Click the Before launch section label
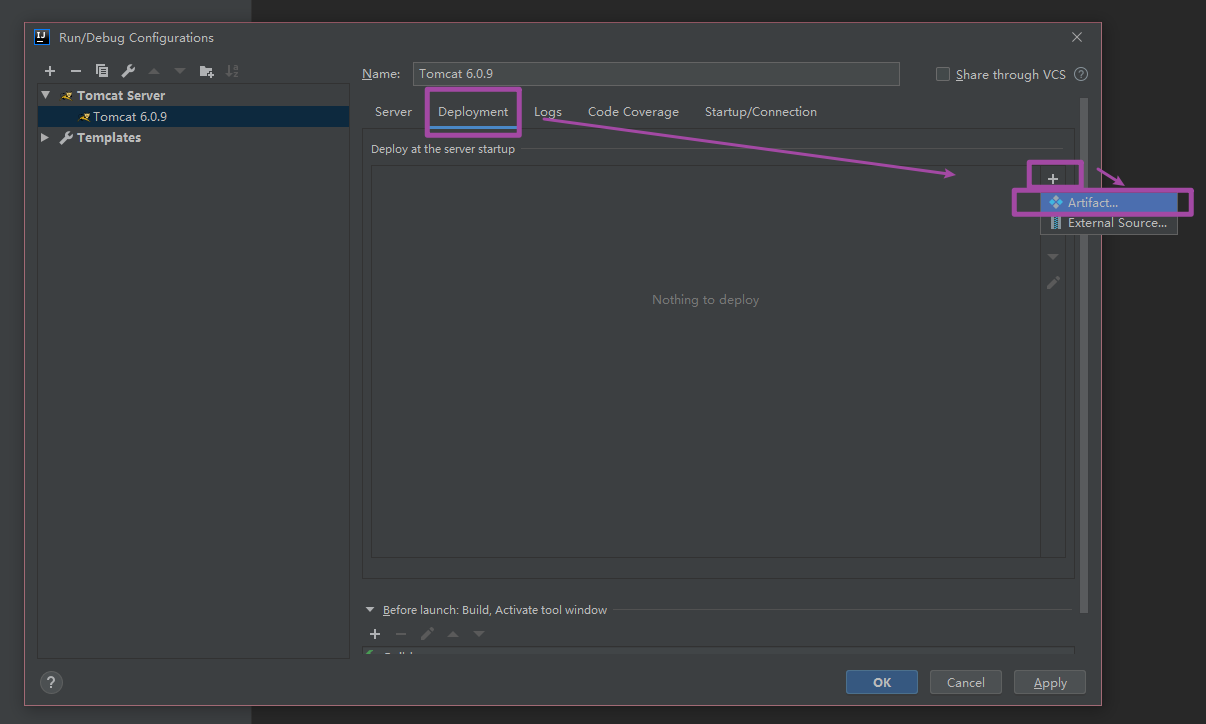This screenshot has height=724, width=1206. tap(495, 610)
